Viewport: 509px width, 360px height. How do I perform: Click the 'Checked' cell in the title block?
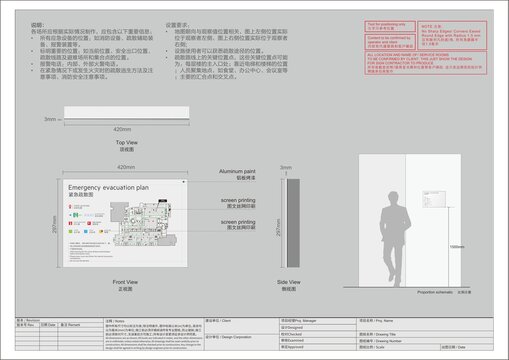pyautogui.click(x=318, y=334)
